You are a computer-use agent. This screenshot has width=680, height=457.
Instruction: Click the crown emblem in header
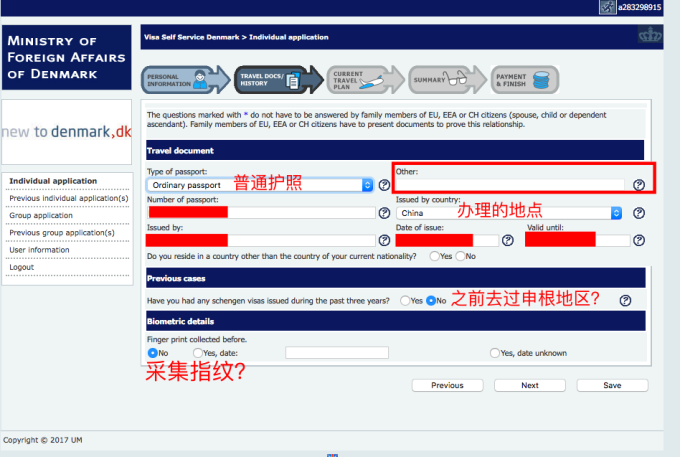pos(650,35)
